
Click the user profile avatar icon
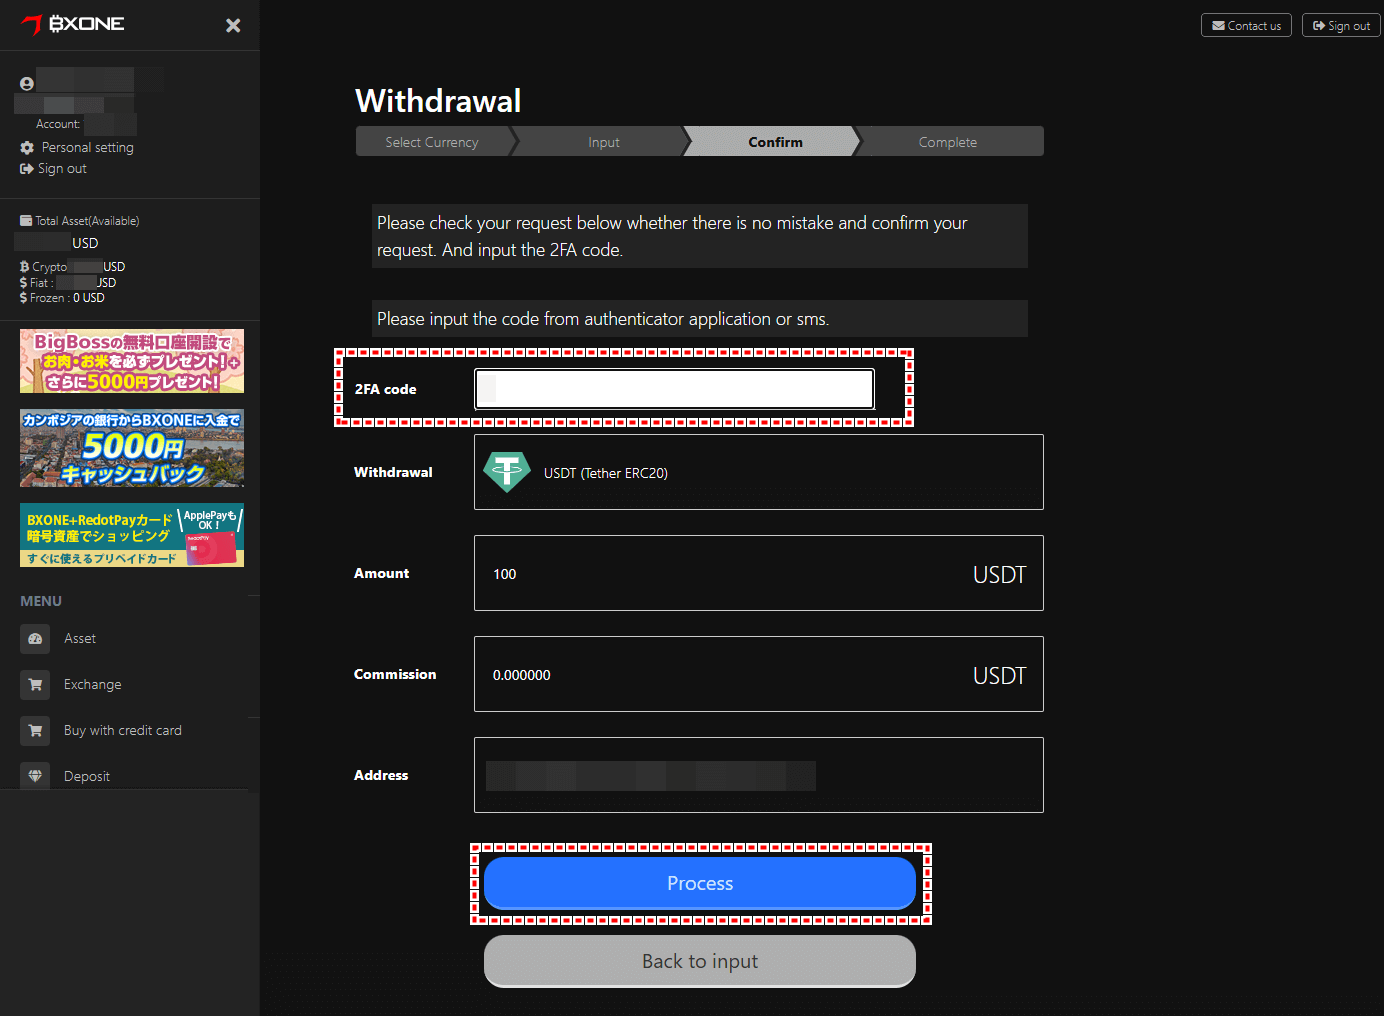[x=27, y=84]
